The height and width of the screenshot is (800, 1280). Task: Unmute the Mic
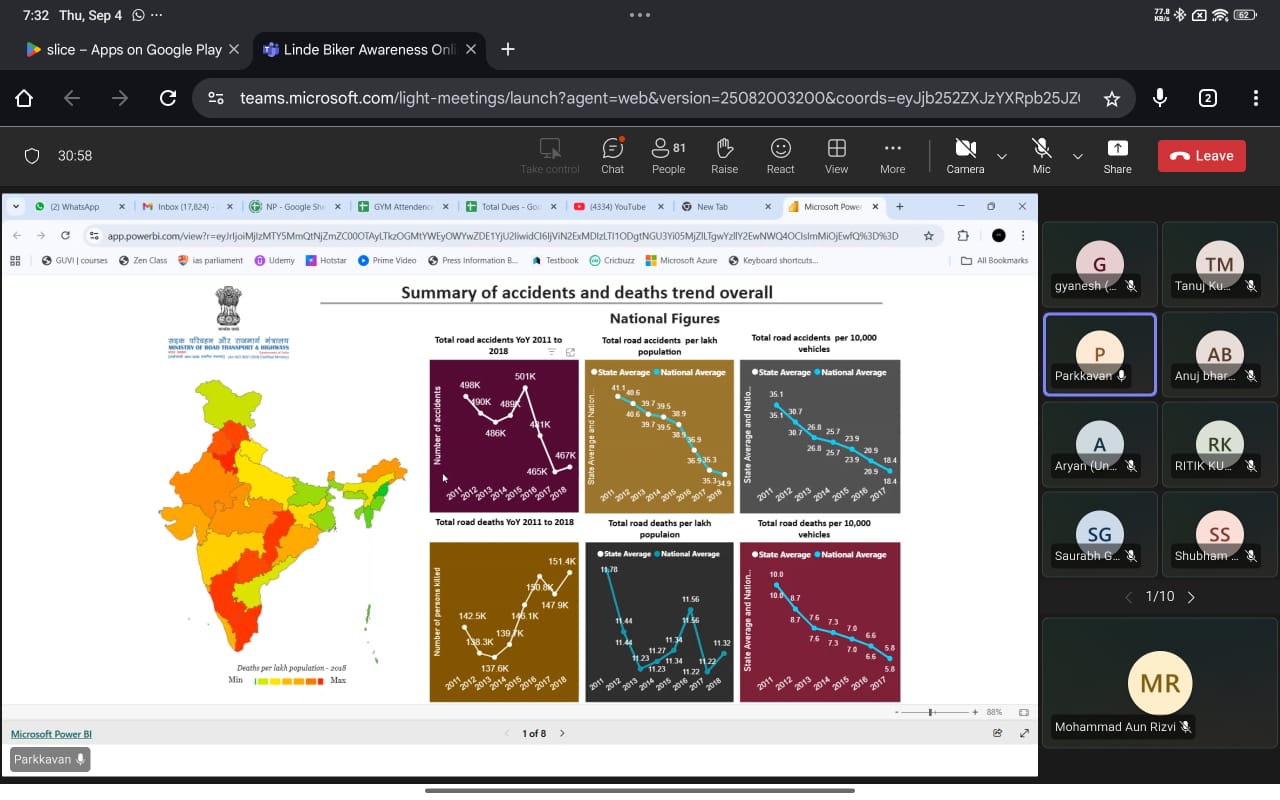pos(1041,155)
